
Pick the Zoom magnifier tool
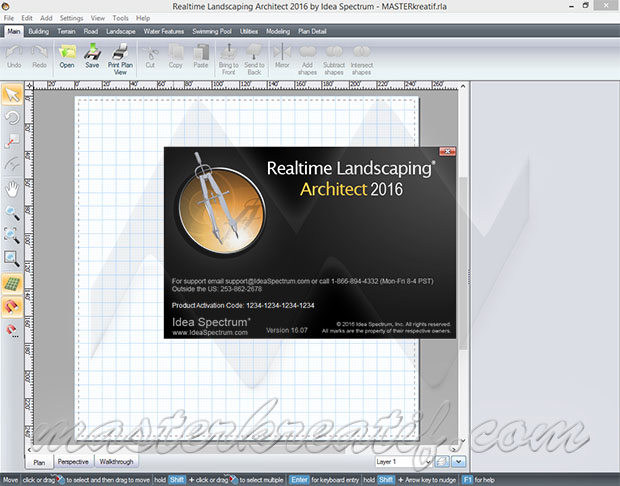(x=12, y=213)
